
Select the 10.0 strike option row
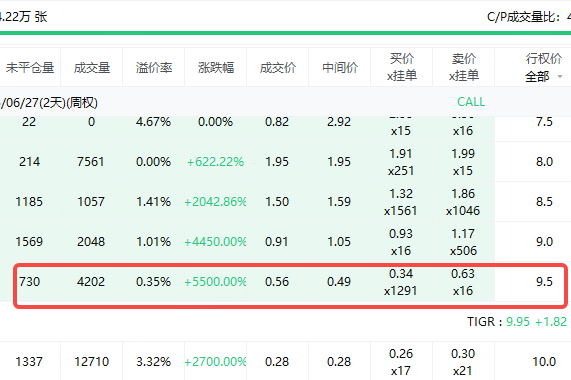point(286,362)
